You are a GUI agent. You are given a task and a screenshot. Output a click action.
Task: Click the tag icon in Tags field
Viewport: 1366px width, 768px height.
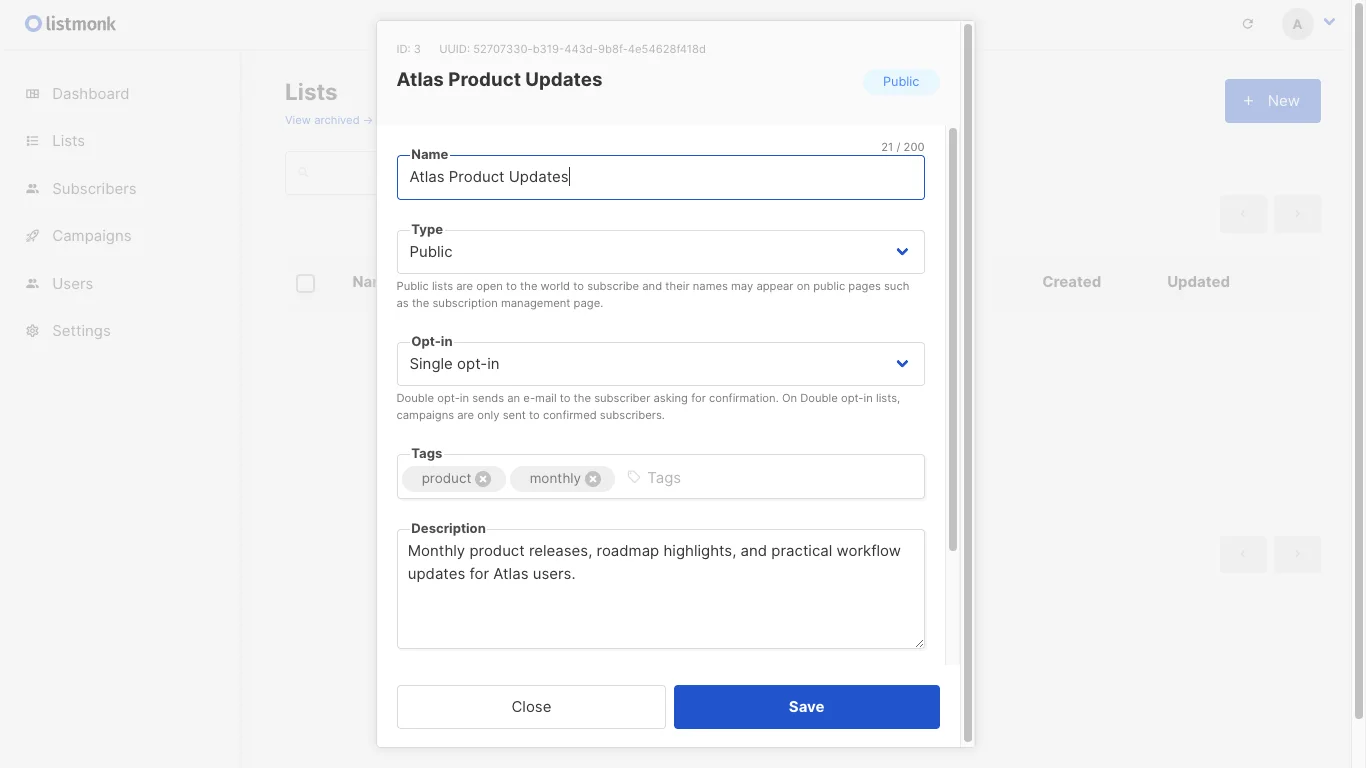pyautogui.click(x=633, y=477)
